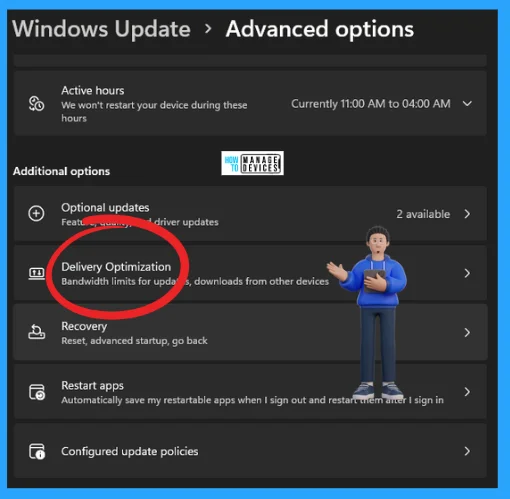Click the Active hours clock icon
This screenshot has height=499, width=510.
coord(36,104)
